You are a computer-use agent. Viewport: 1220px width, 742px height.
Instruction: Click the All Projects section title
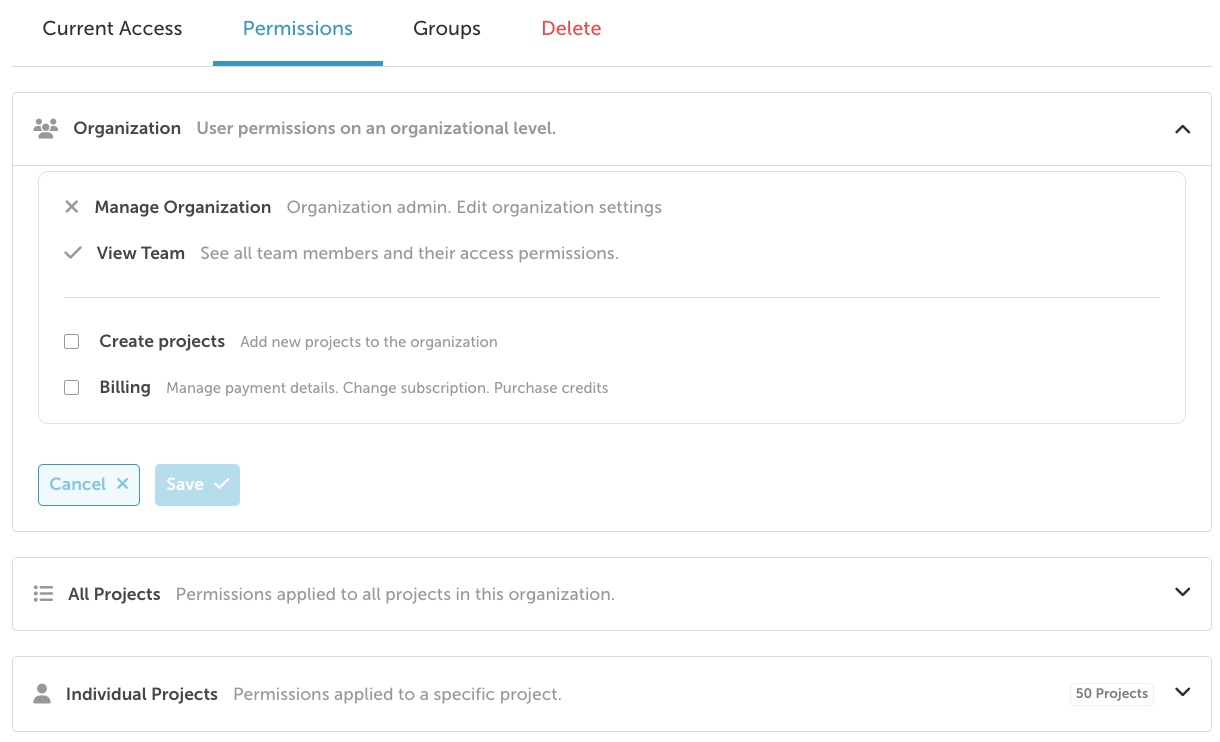[x=114, y=594]
